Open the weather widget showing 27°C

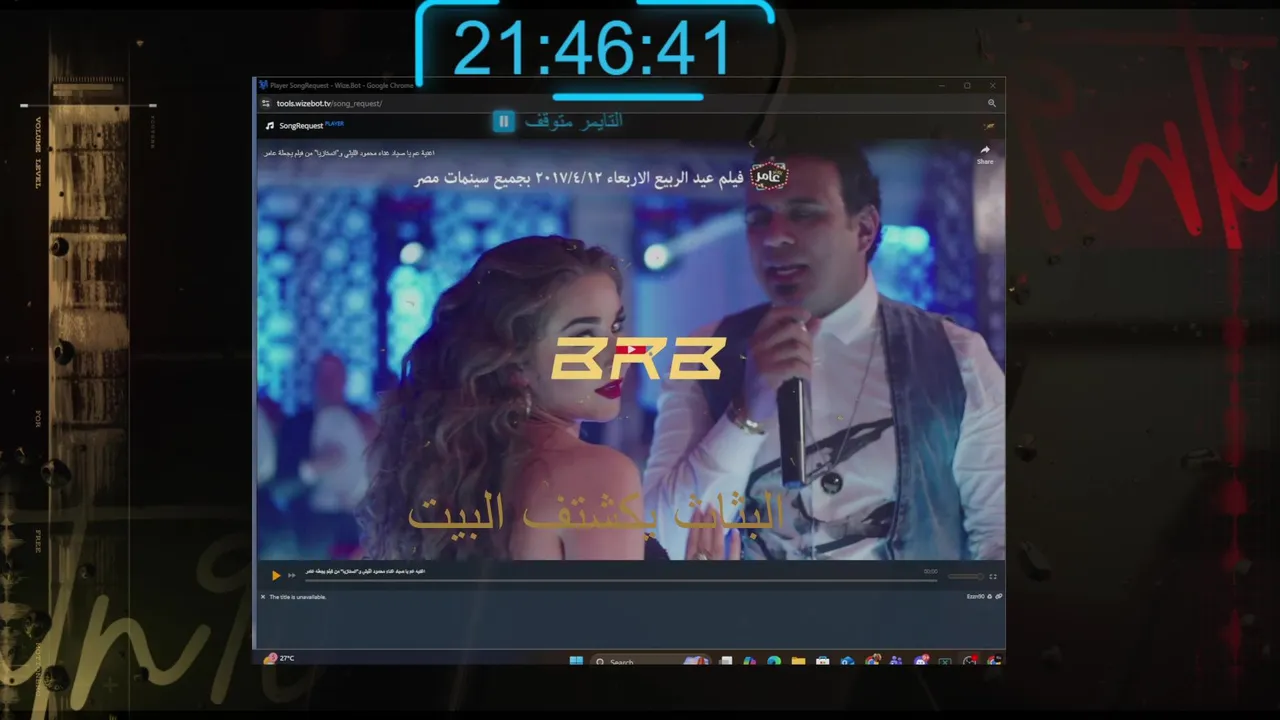tap(279, 658)
